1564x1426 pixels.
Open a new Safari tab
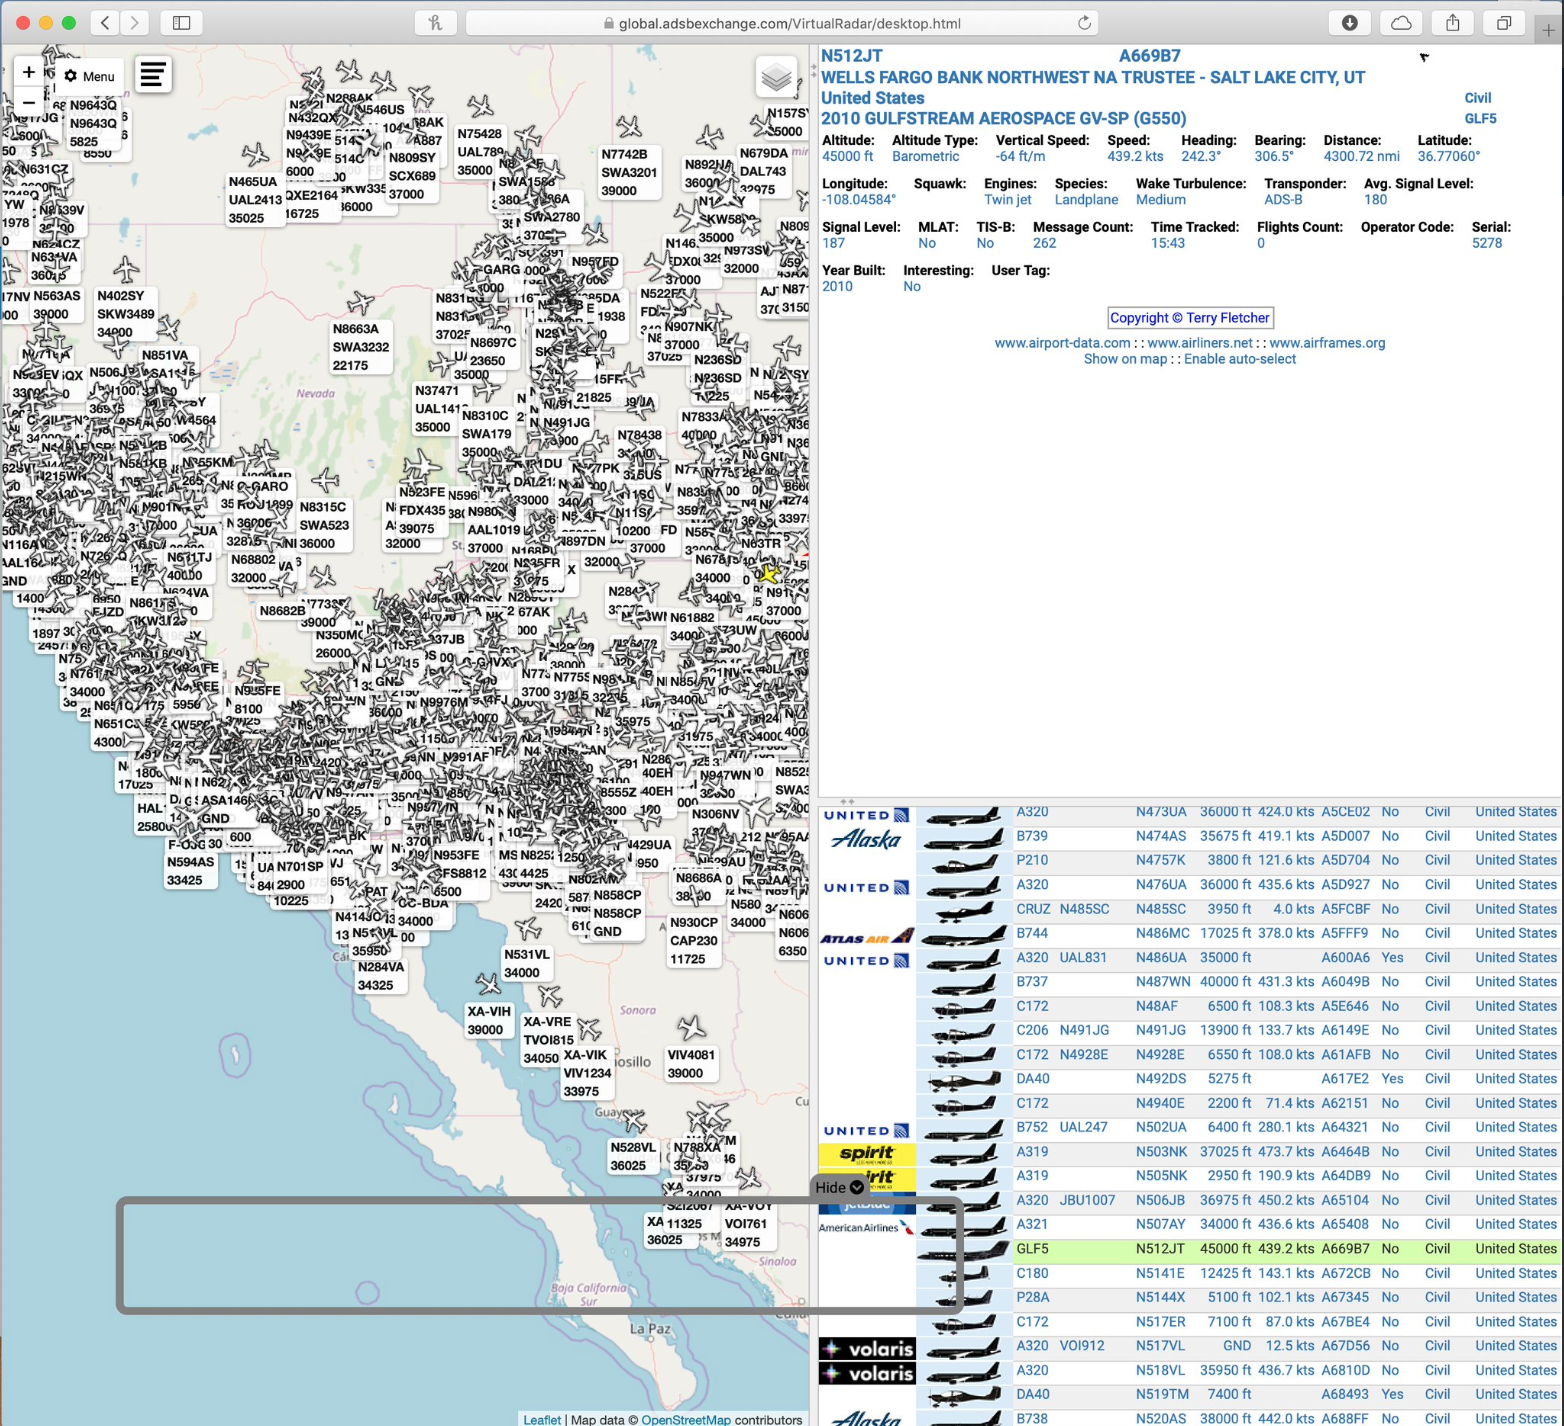point(1548,30)
